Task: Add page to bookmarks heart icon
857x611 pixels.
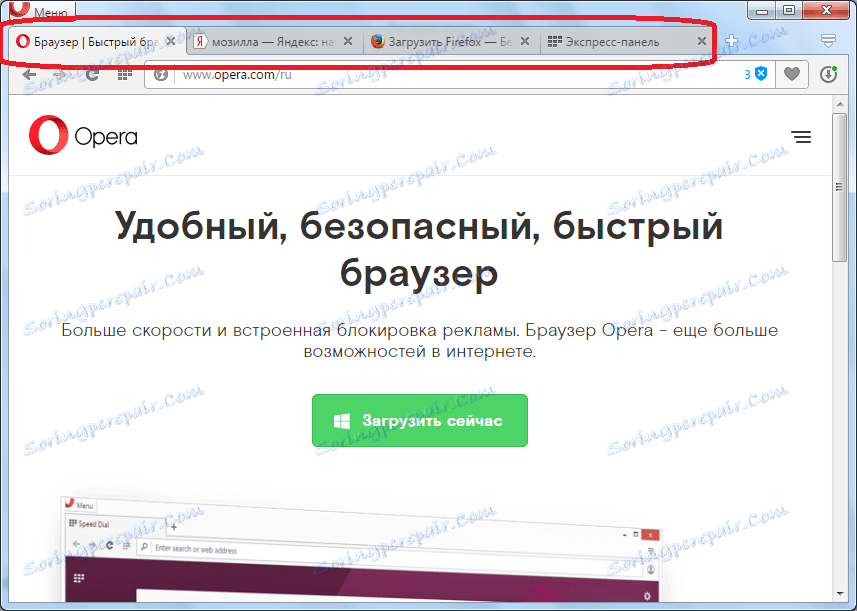Action: click(x=792, y=74)
